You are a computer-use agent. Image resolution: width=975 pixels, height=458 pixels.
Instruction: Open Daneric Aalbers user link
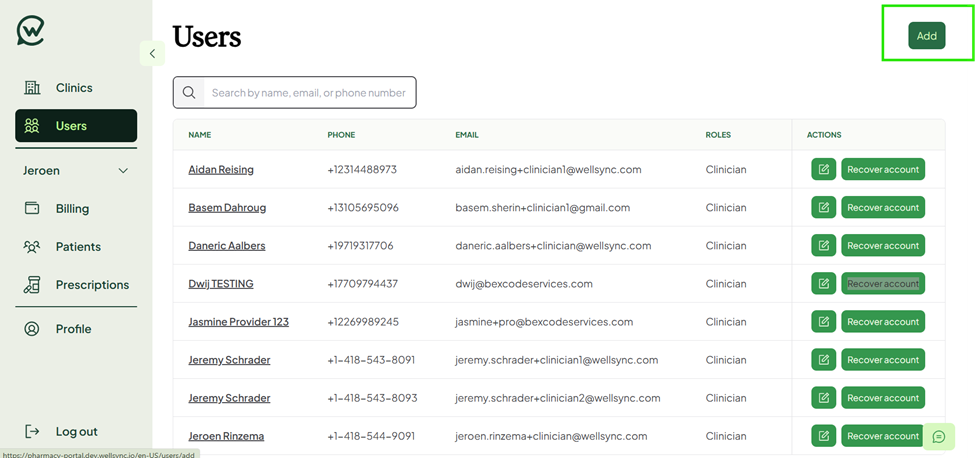(227, 245)
